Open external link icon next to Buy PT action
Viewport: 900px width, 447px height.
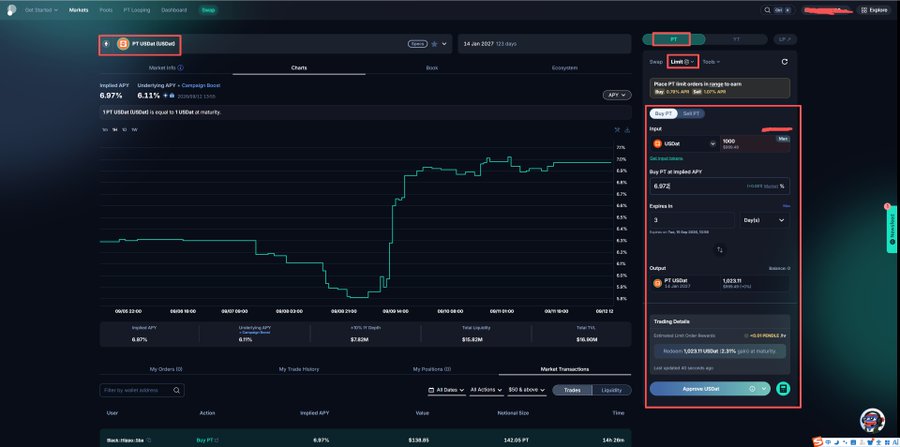pos(217,440)
